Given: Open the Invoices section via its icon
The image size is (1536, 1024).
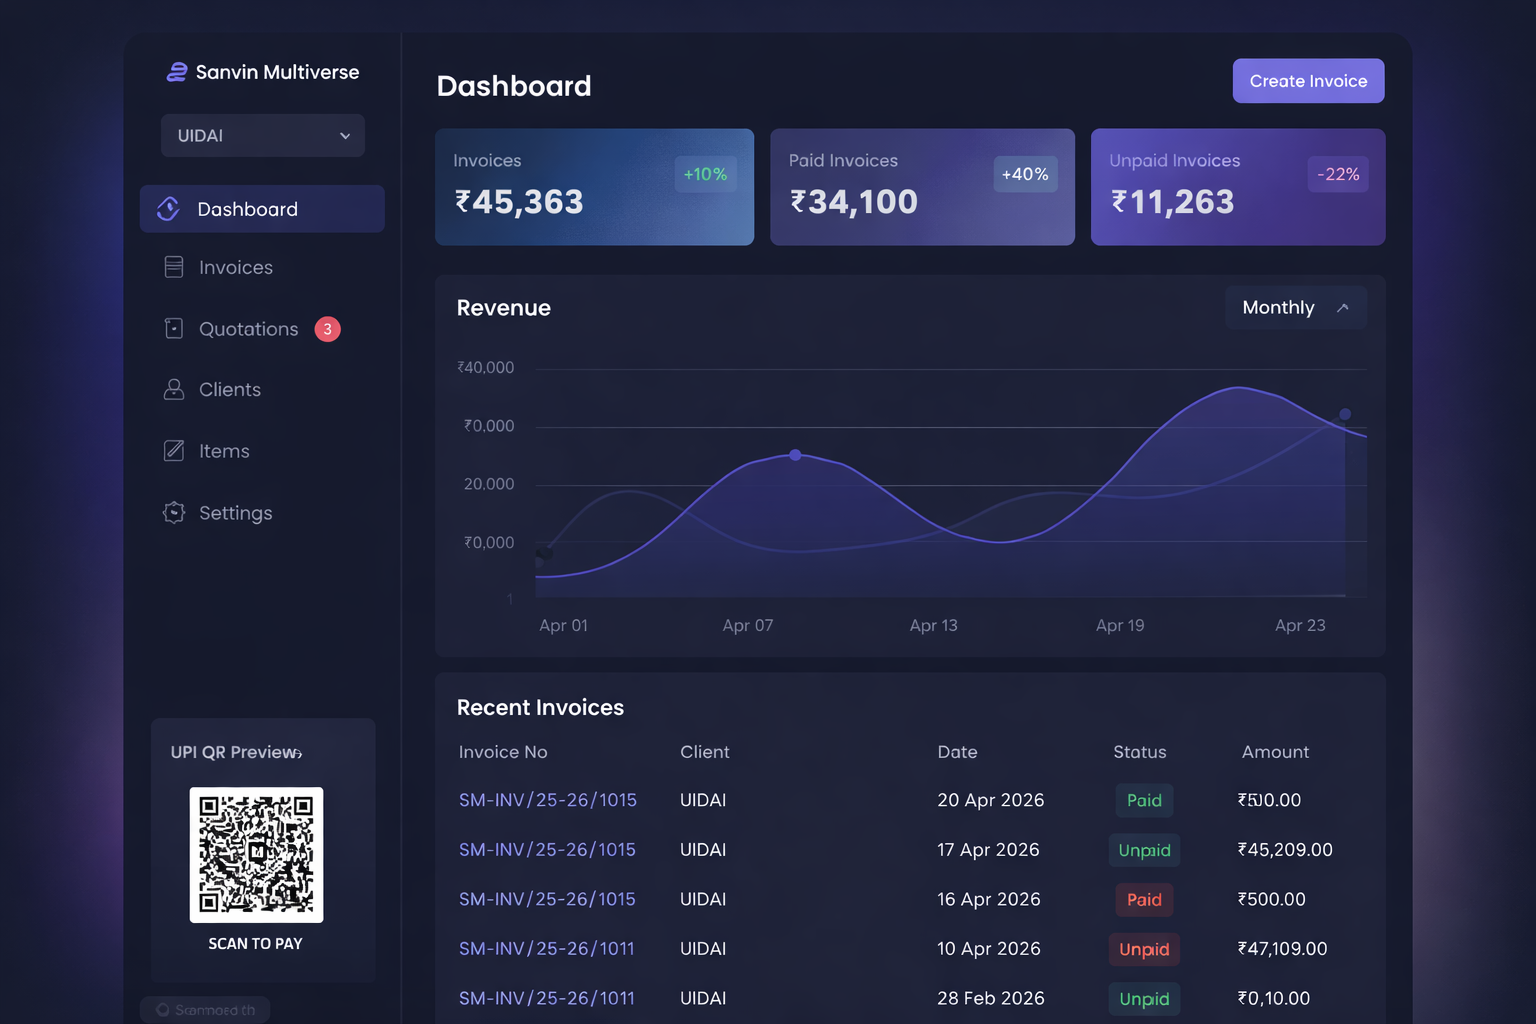Looking at the screenshot, I should tap(172, 267).
